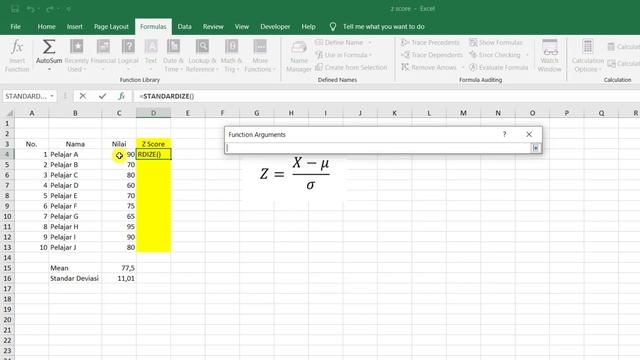Expand Error Checking dropdown arrow
The image size is (640, 360).
tap(527, 55)
